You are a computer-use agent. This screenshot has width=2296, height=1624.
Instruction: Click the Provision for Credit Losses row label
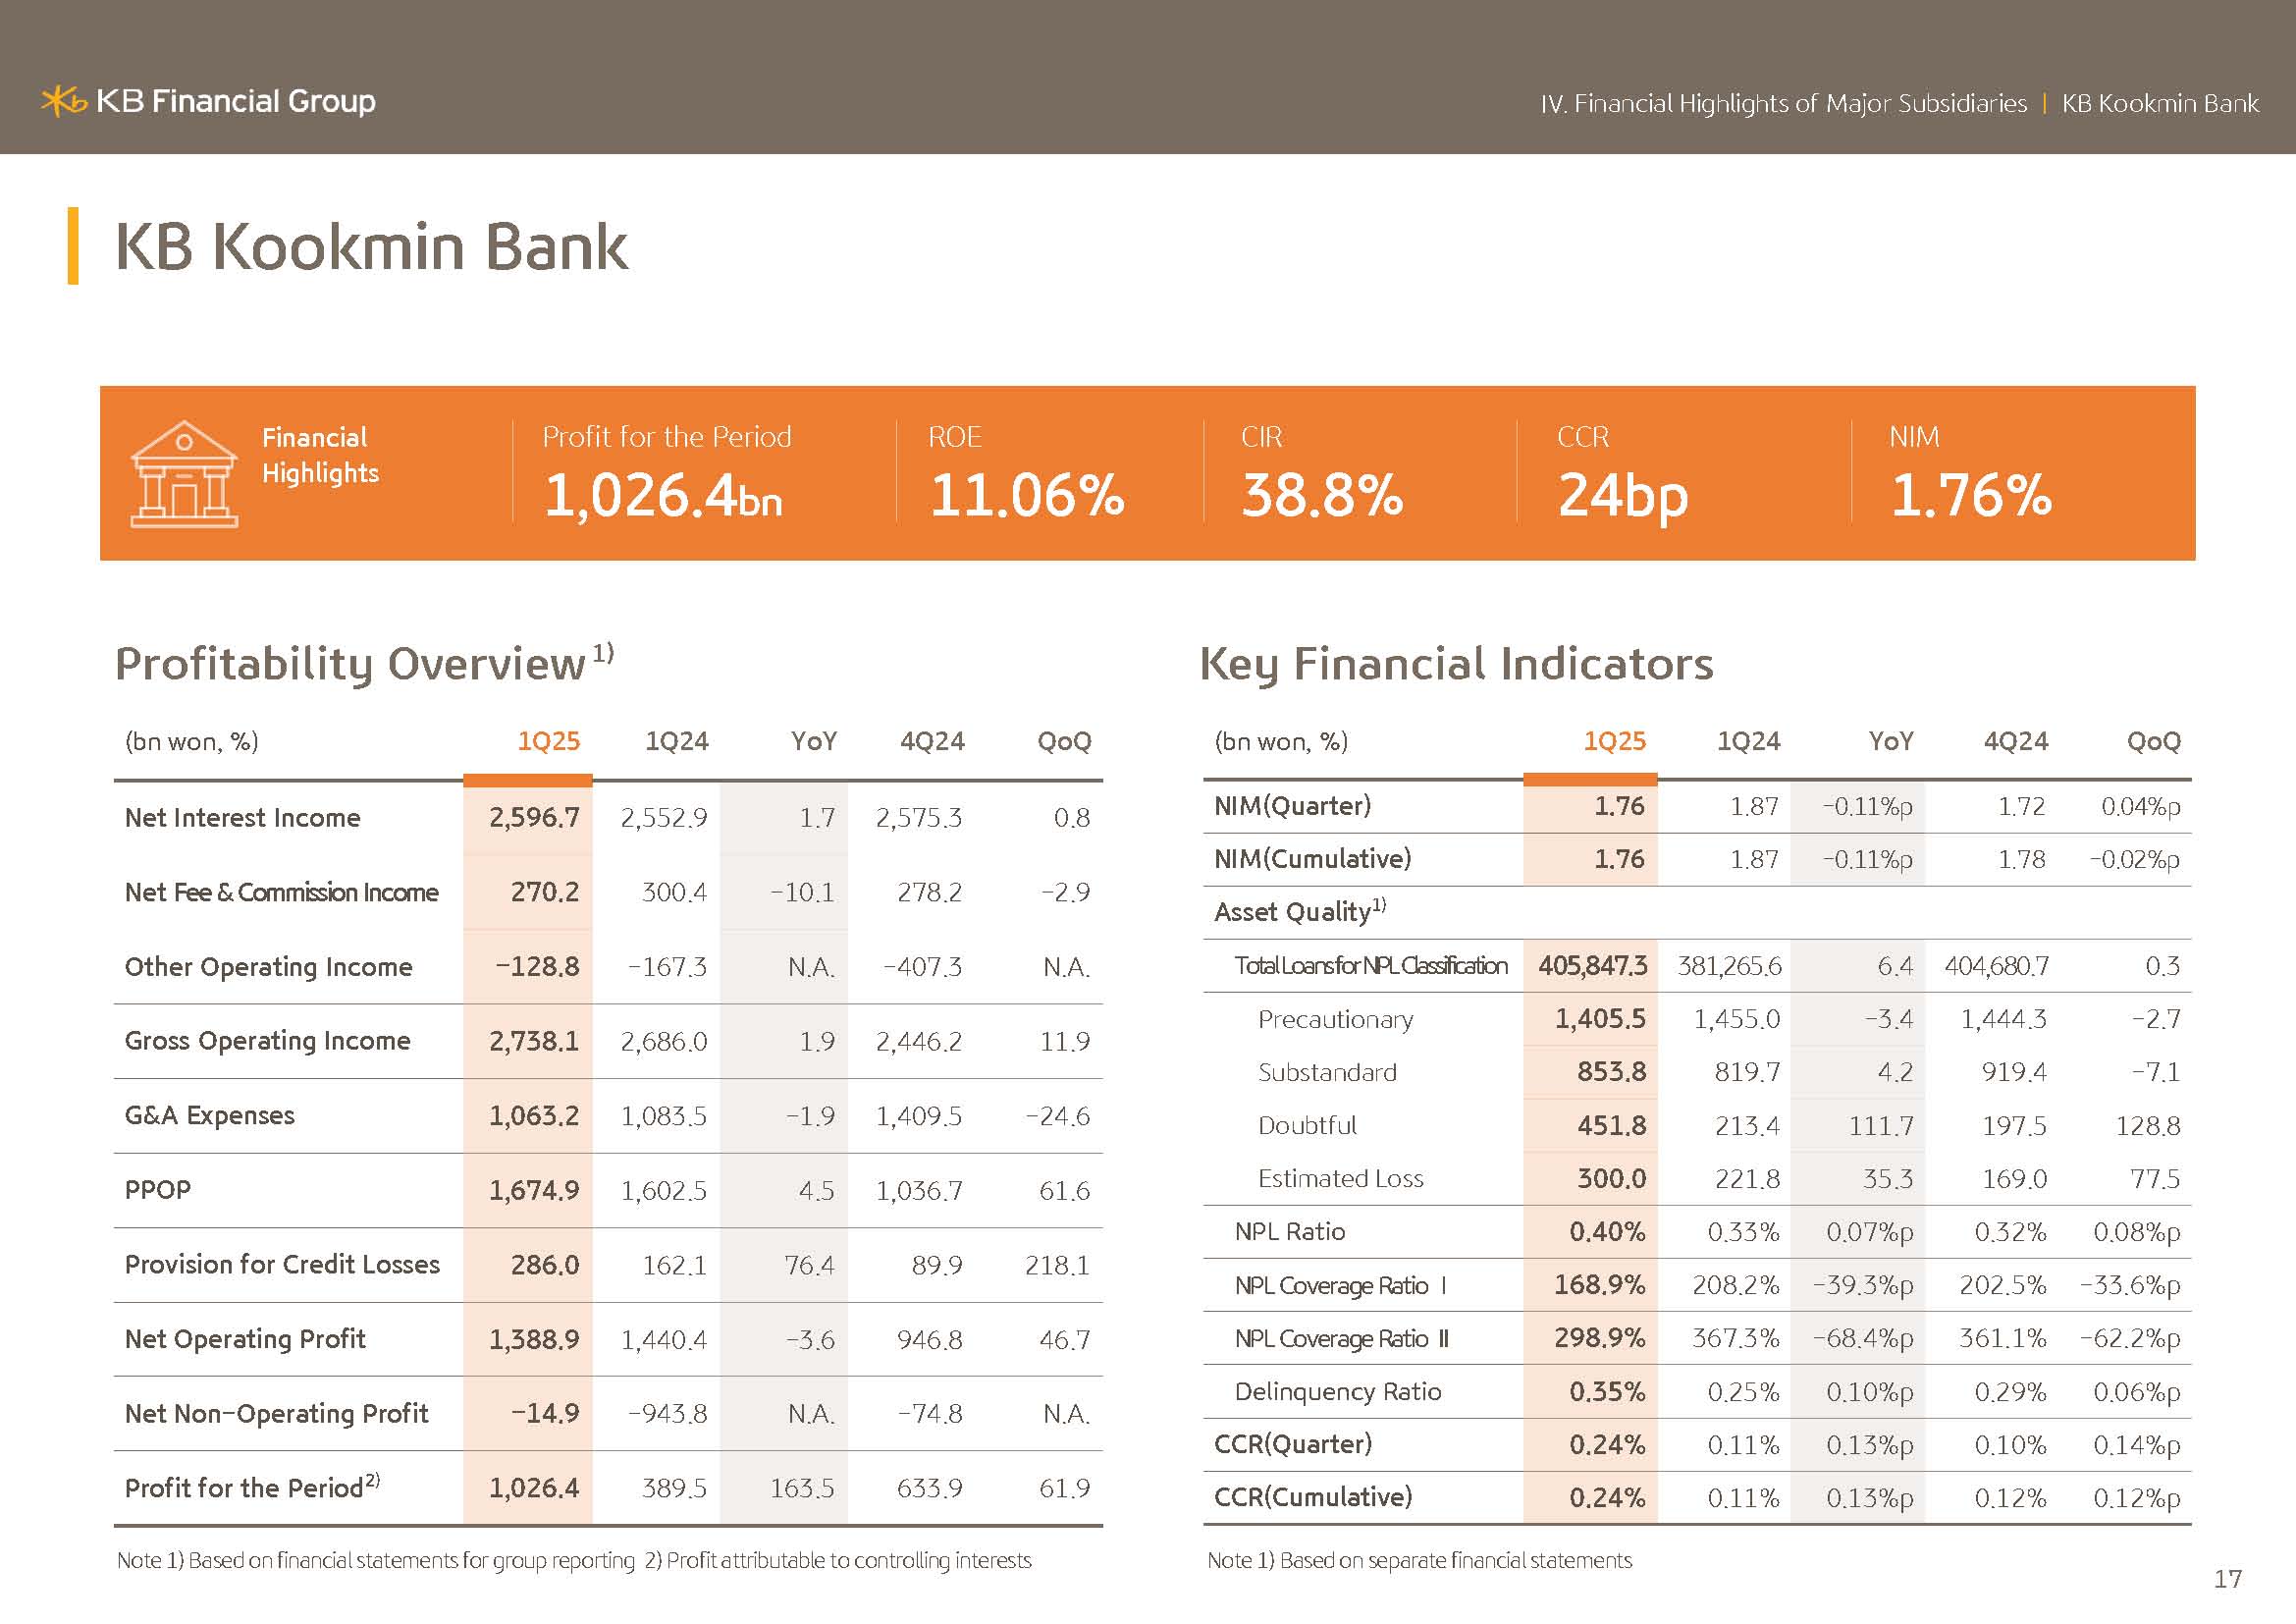point(282,1265)
